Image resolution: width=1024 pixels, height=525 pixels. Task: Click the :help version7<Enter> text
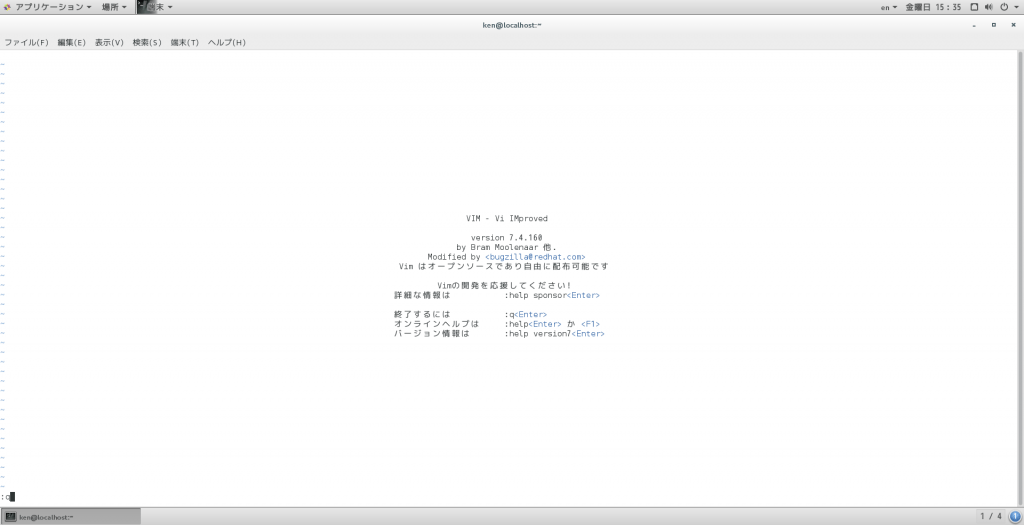pyautogui.click(x=554, y=334)
